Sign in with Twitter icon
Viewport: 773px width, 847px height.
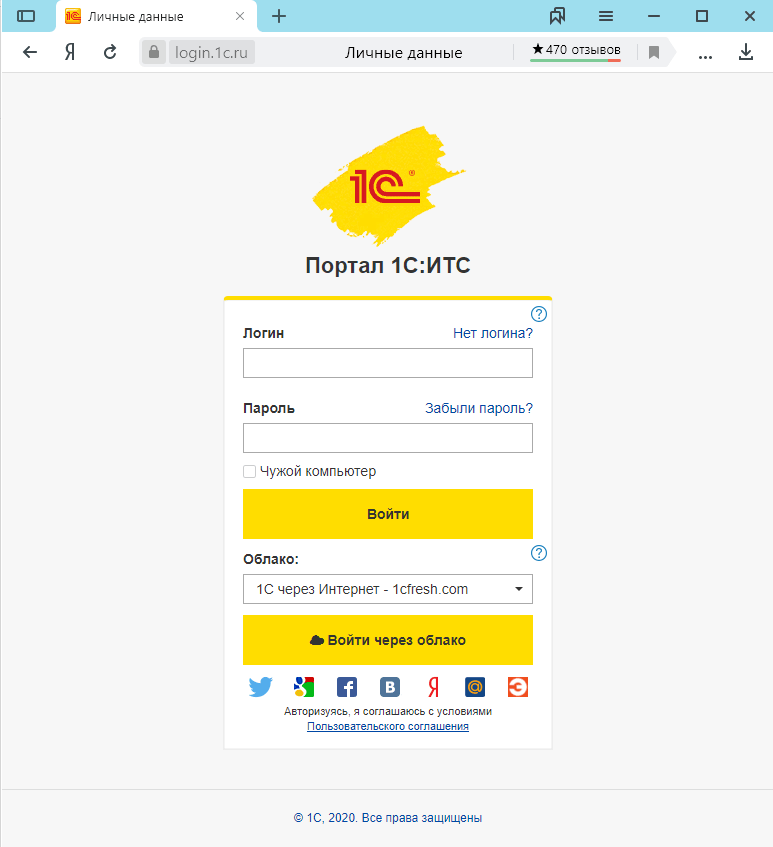(x=260, y=687)
